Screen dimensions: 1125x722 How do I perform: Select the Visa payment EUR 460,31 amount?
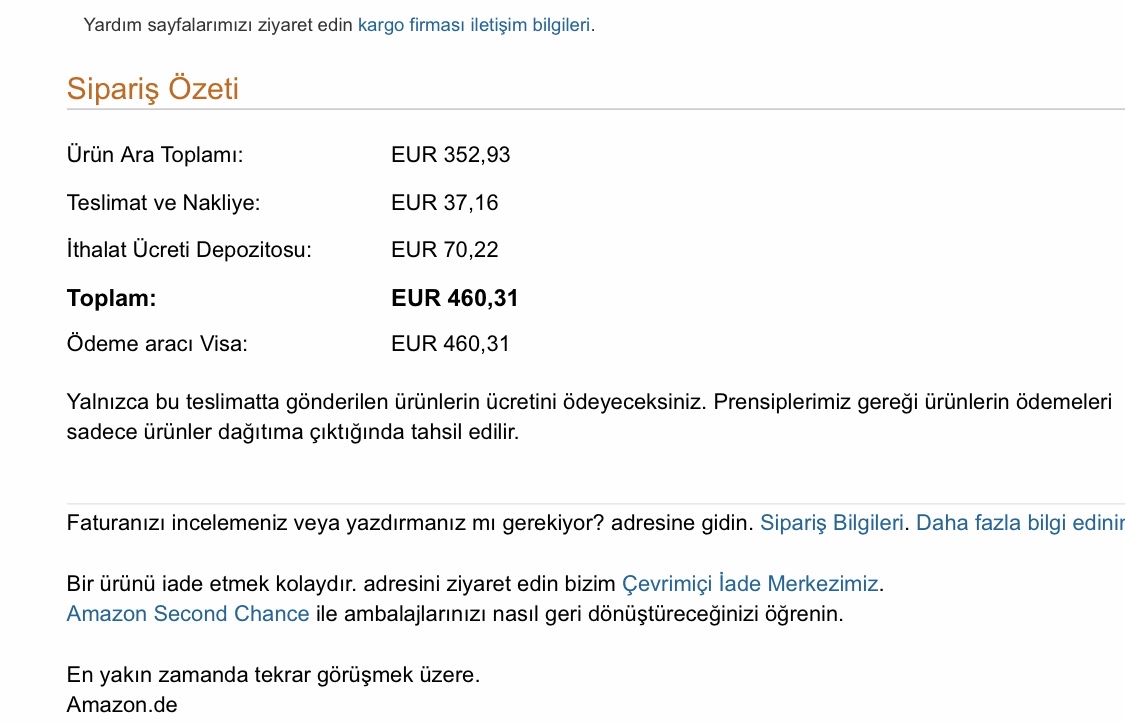451,344
